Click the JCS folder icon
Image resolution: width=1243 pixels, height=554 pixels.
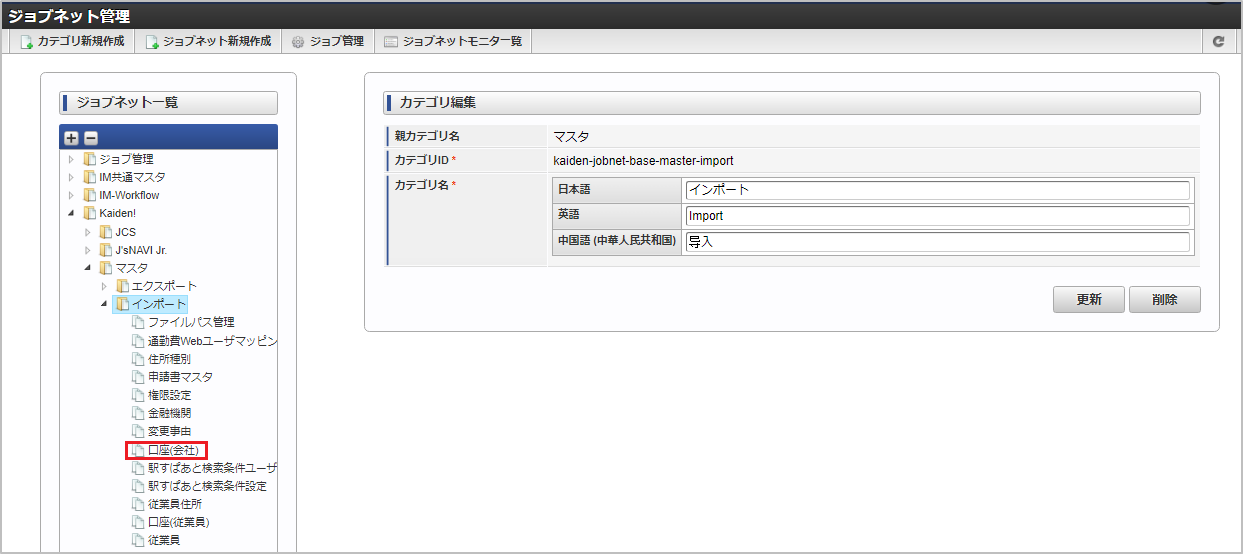(106, 232)
